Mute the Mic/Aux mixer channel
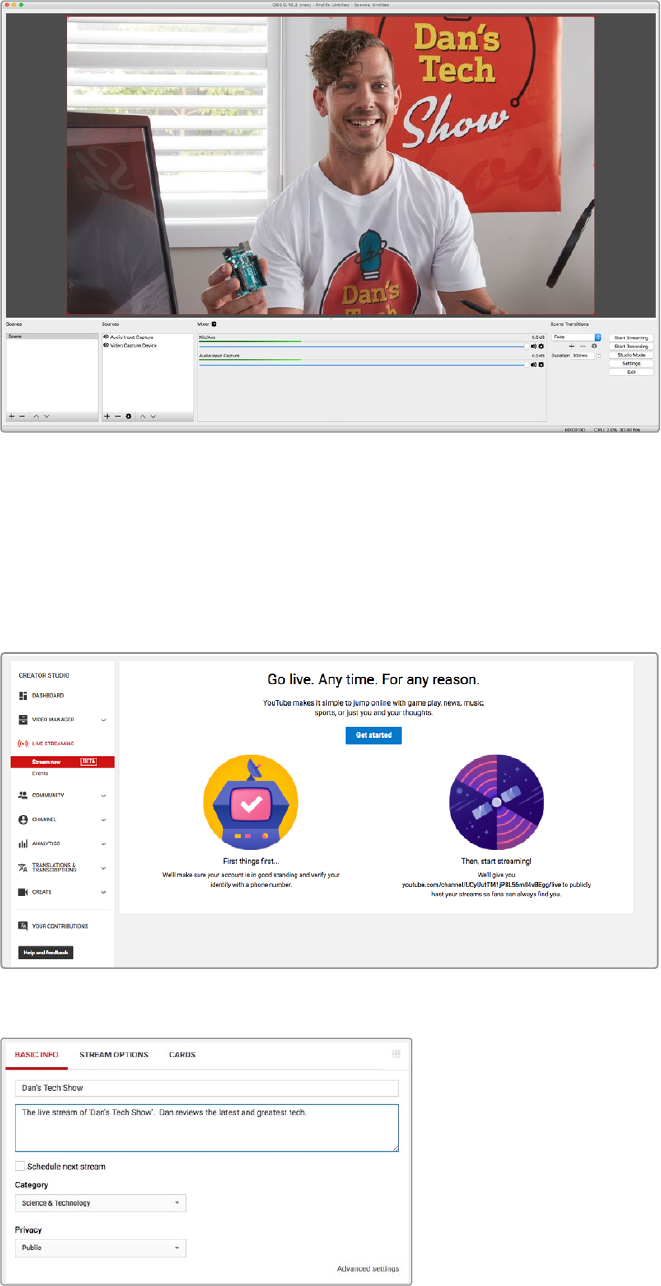This screenshot has width=661, height=1286. tap(534, 346)
